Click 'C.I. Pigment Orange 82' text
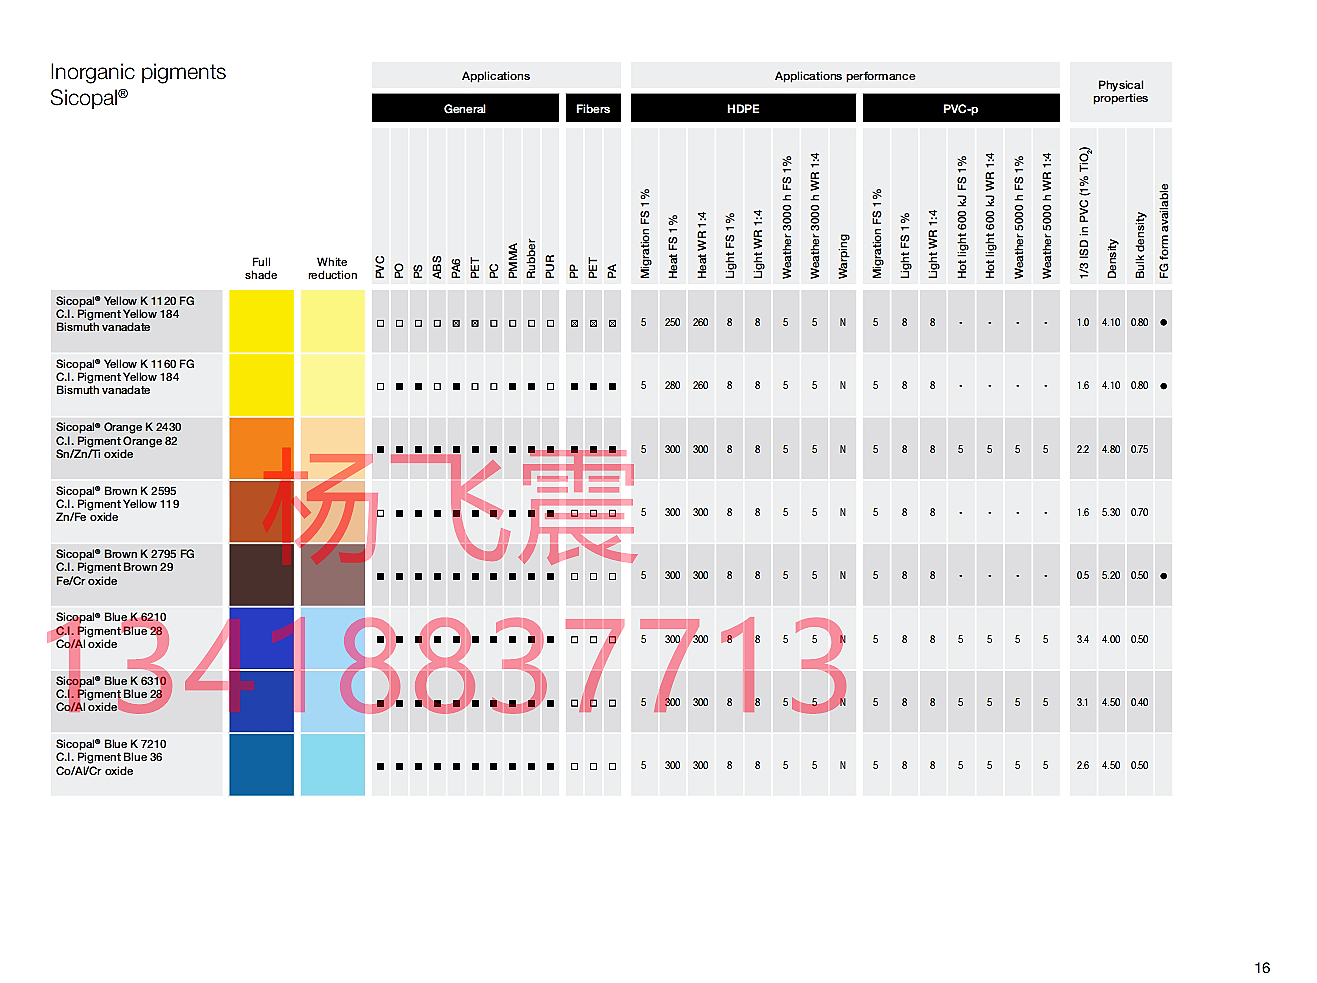Screen dimensions: 1317x983 (117, 441)
